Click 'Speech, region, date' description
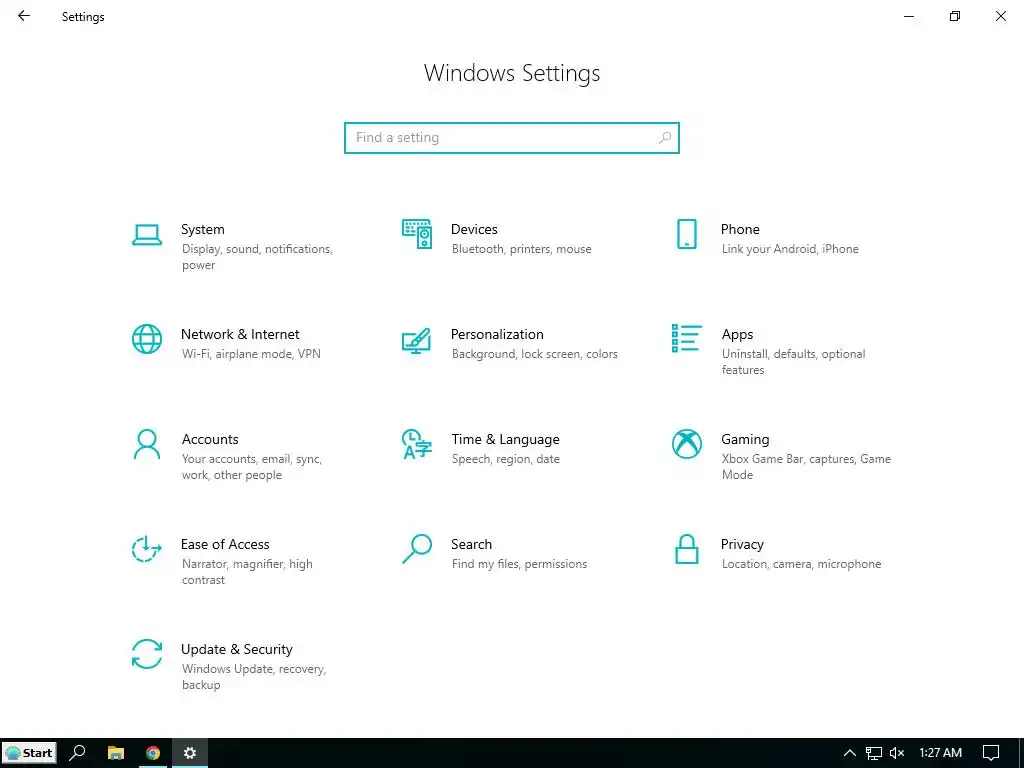 coord(505,459)
